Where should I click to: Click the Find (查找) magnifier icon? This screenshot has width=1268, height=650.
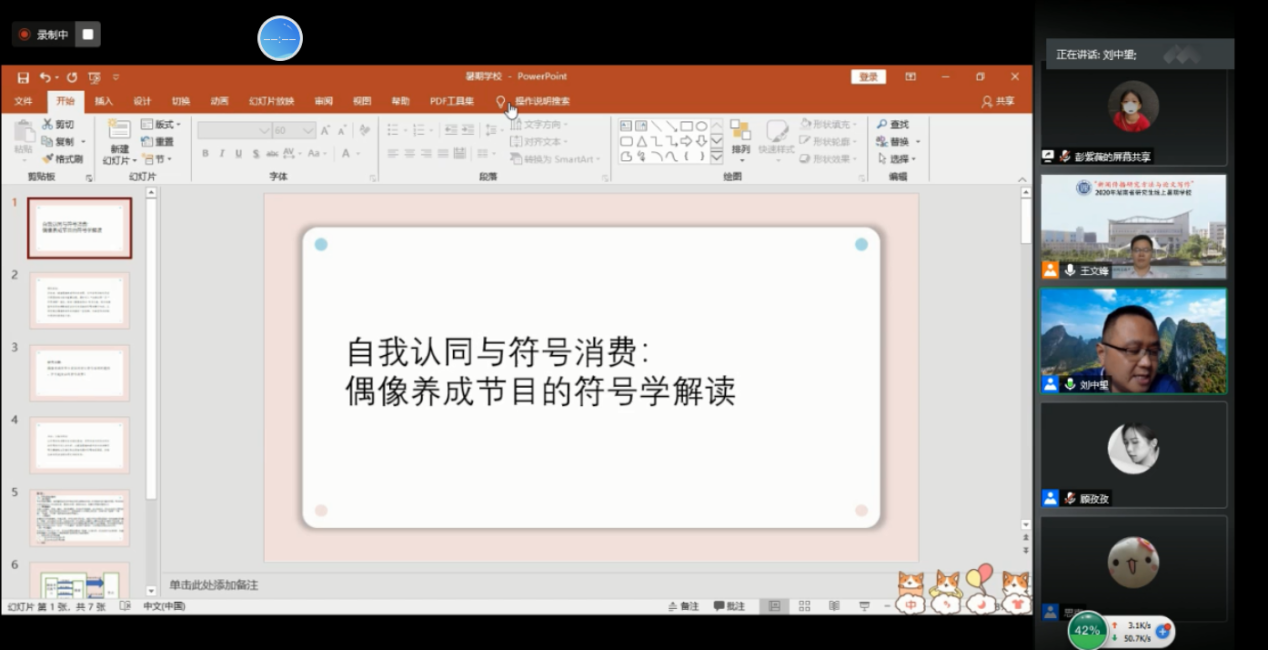click(x=882, y=124)
